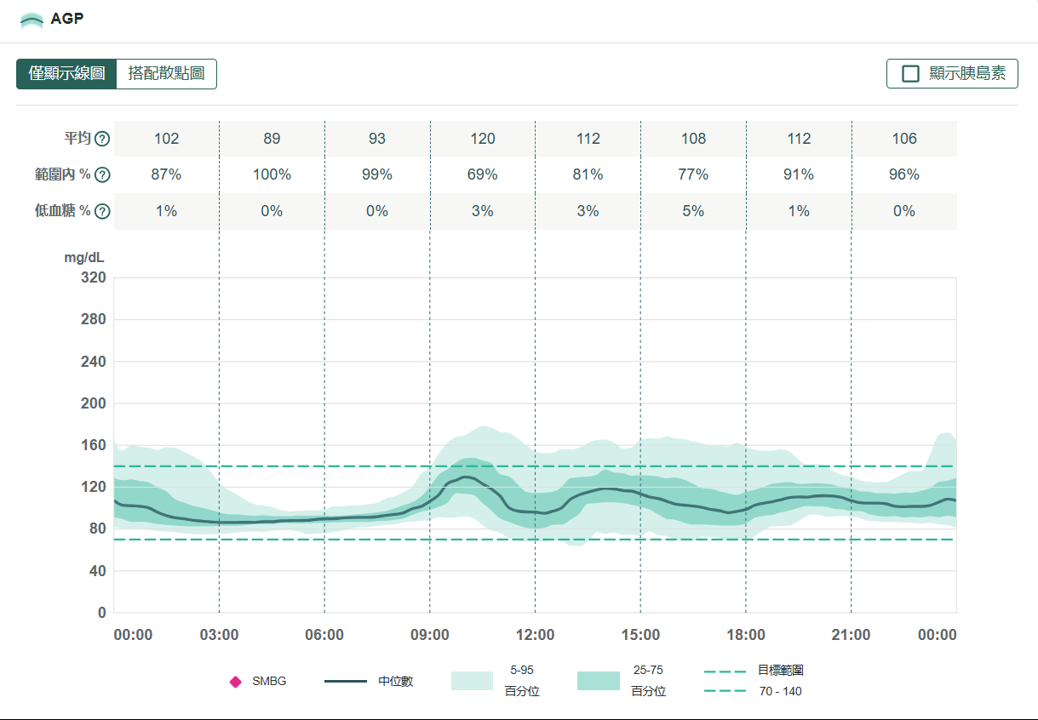Select the 100% in-range cell

click(x=272, y=175)
